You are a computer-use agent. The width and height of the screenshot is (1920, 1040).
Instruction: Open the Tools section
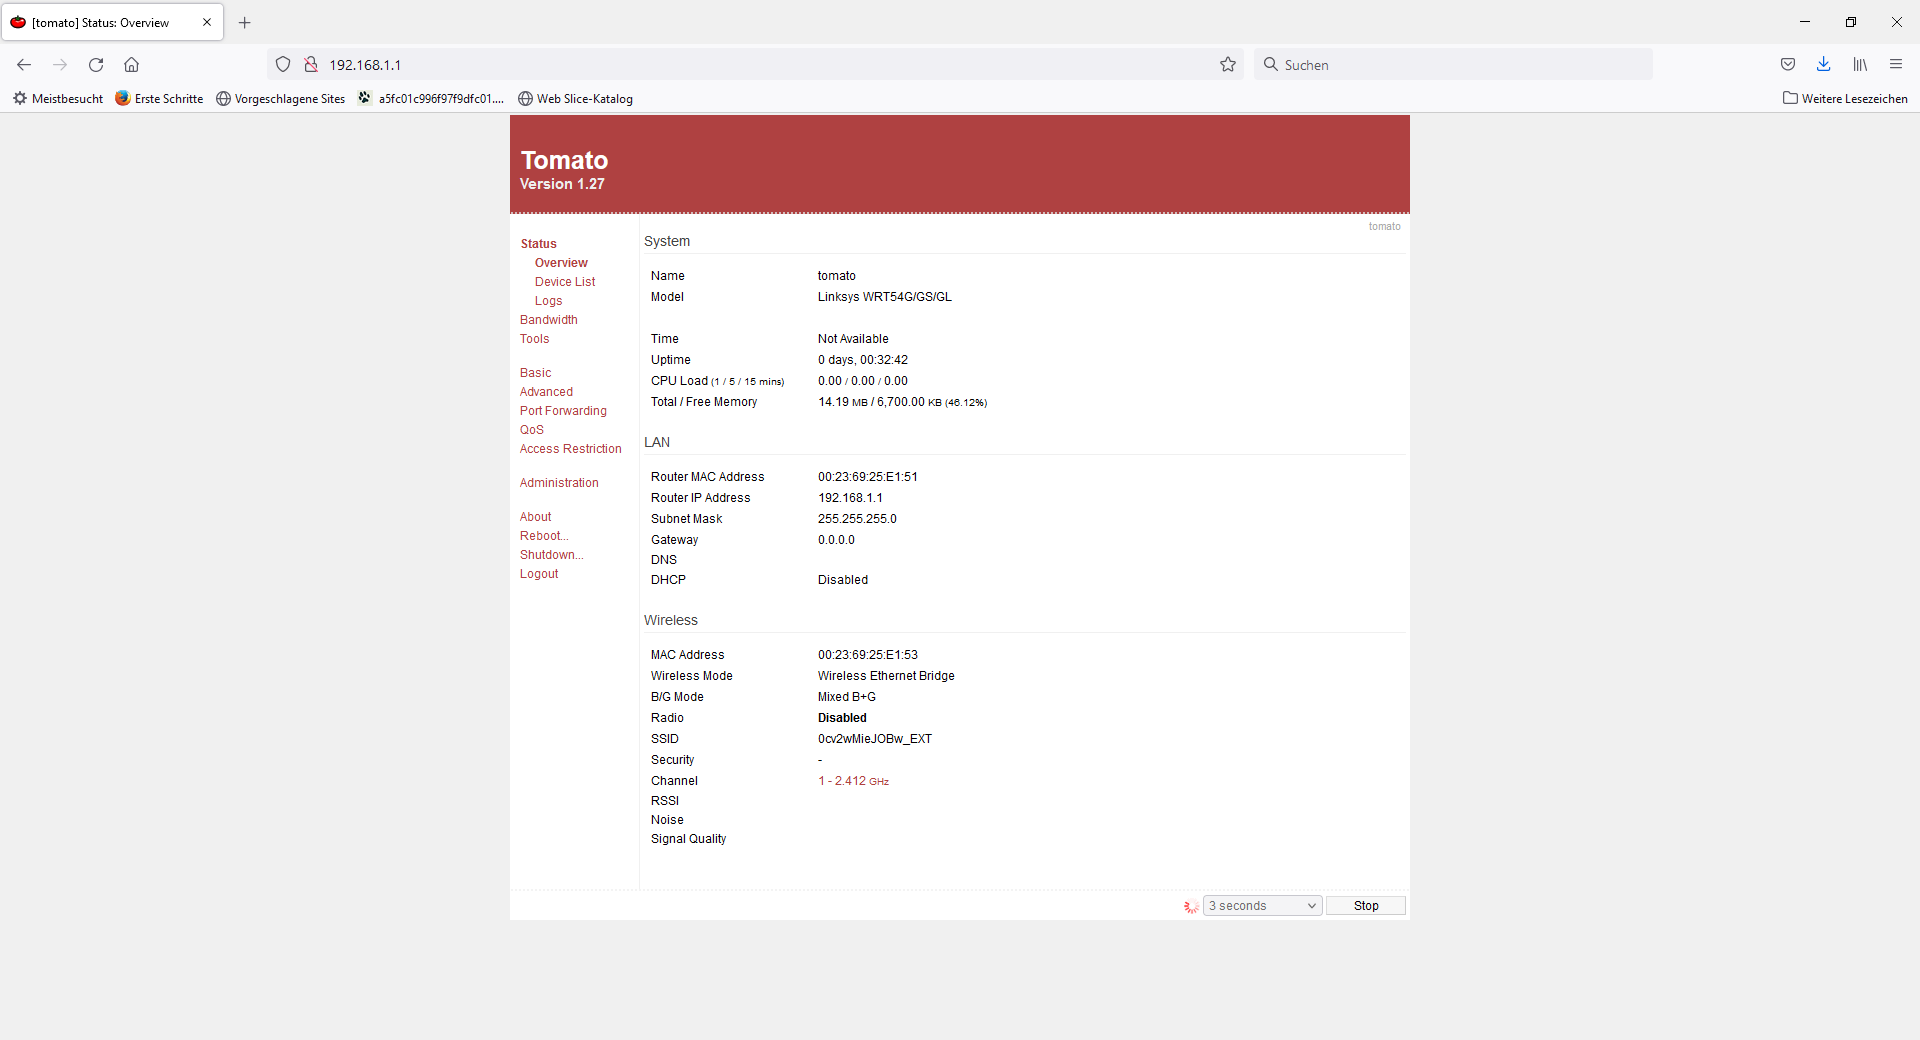pos(535,339)
